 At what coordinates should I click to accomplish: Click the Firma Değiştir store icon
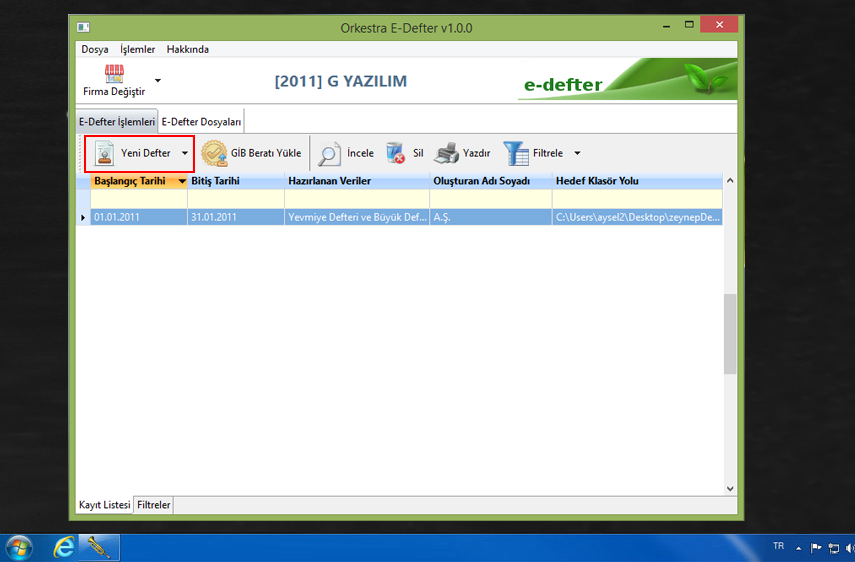114,75
